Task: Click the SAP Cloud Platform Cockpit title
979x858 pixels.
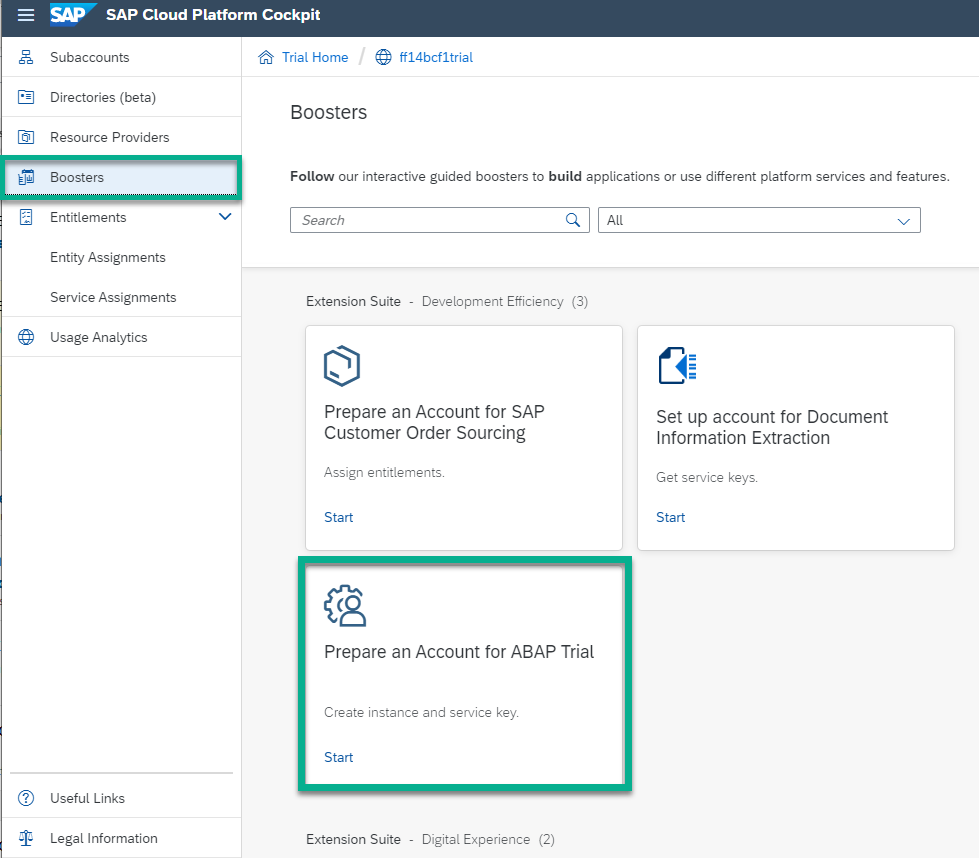Action: [213, 15]
